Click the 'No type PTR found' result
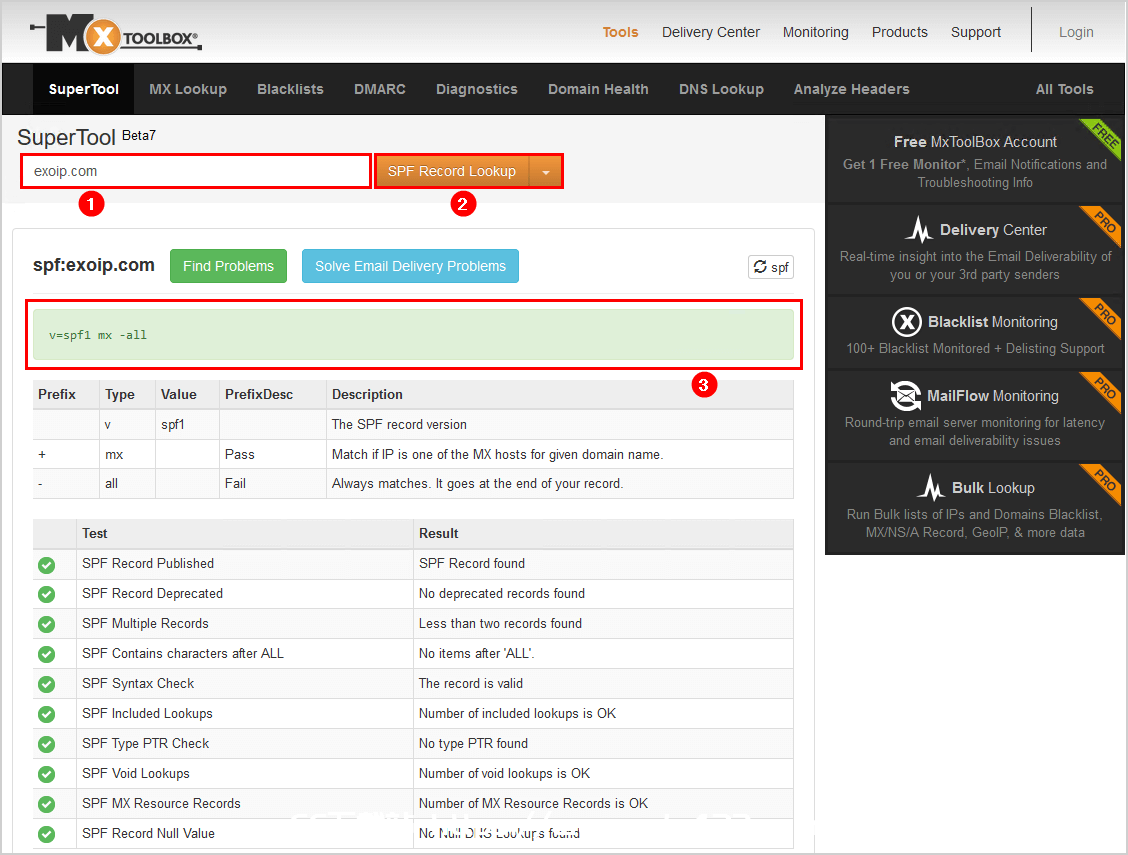 pyautogui.click(x=473, y=744)
